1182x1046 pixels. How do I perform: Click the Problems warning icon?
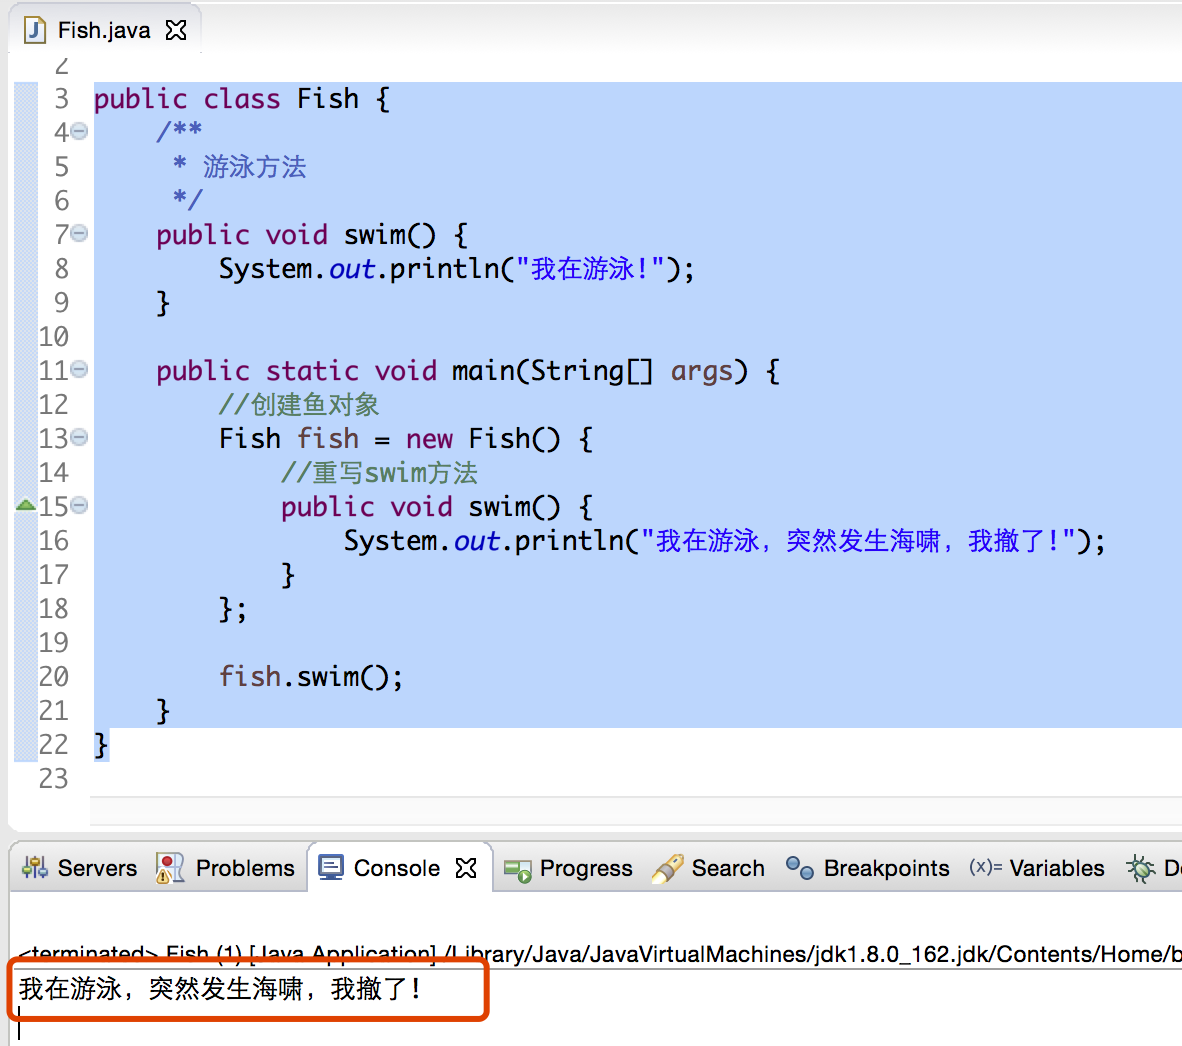coord(170,868)
